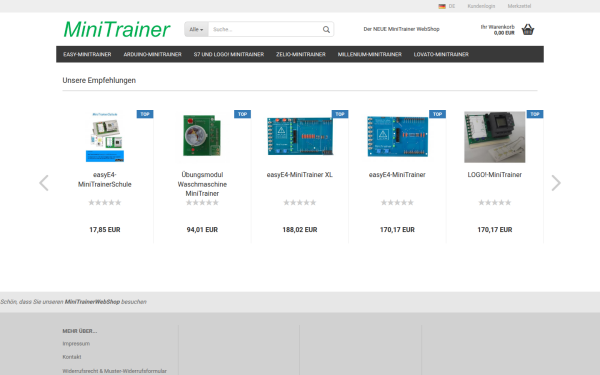Screen dimensions: 600x375
Task: Click the search magnifier icon
Action: (326, 29)
